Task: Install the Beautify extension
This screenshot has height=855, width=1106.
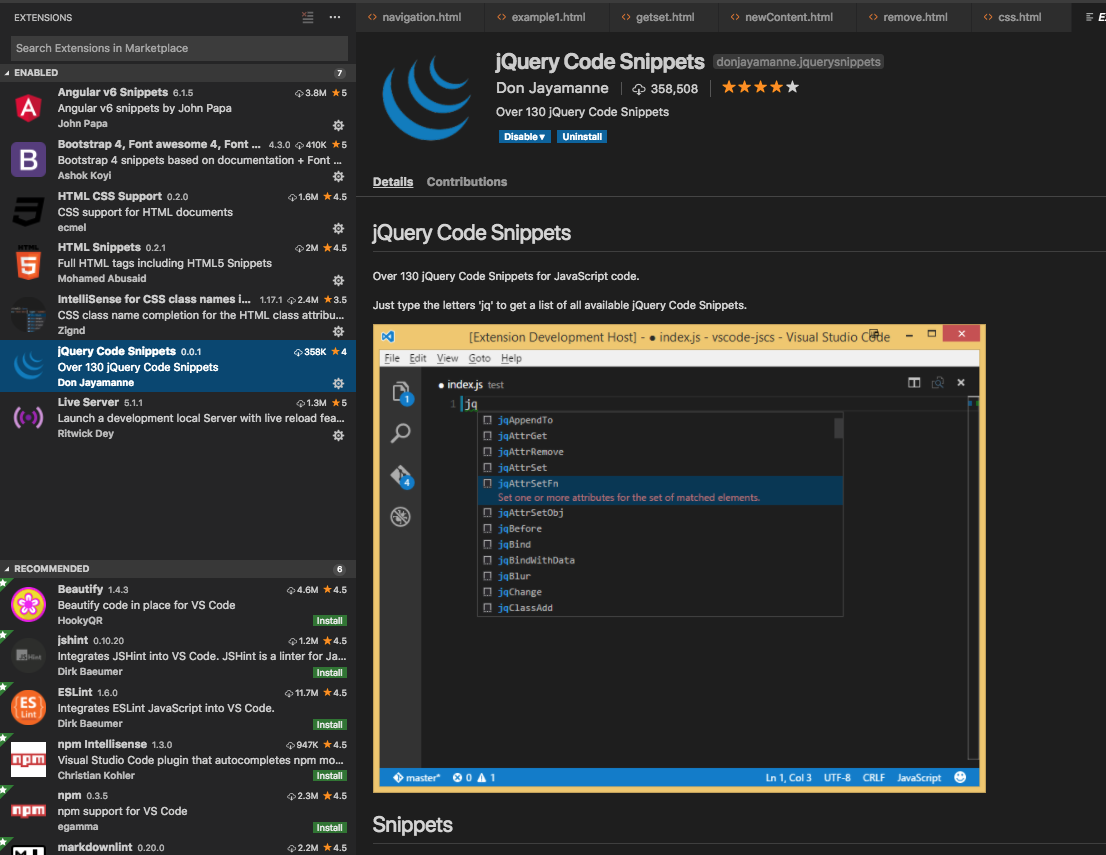Action: pyautogui.click(x=329, y=621)
